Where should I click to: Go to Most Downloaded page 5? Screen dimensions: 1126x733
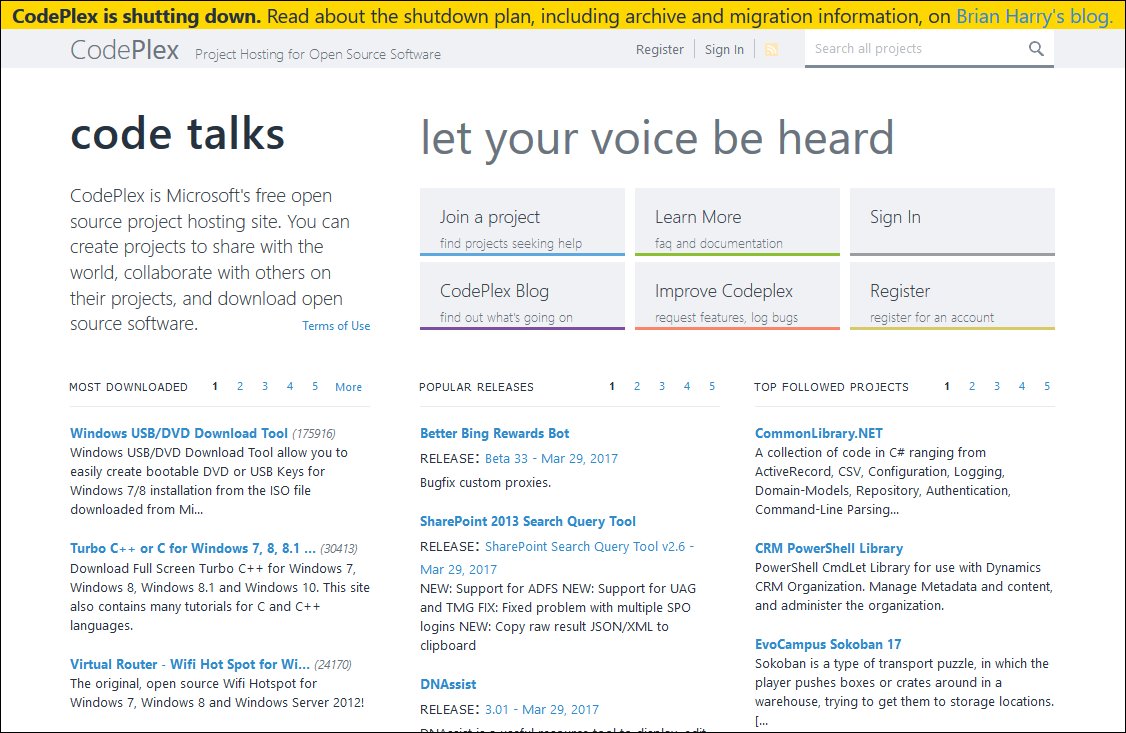[315, 386]
